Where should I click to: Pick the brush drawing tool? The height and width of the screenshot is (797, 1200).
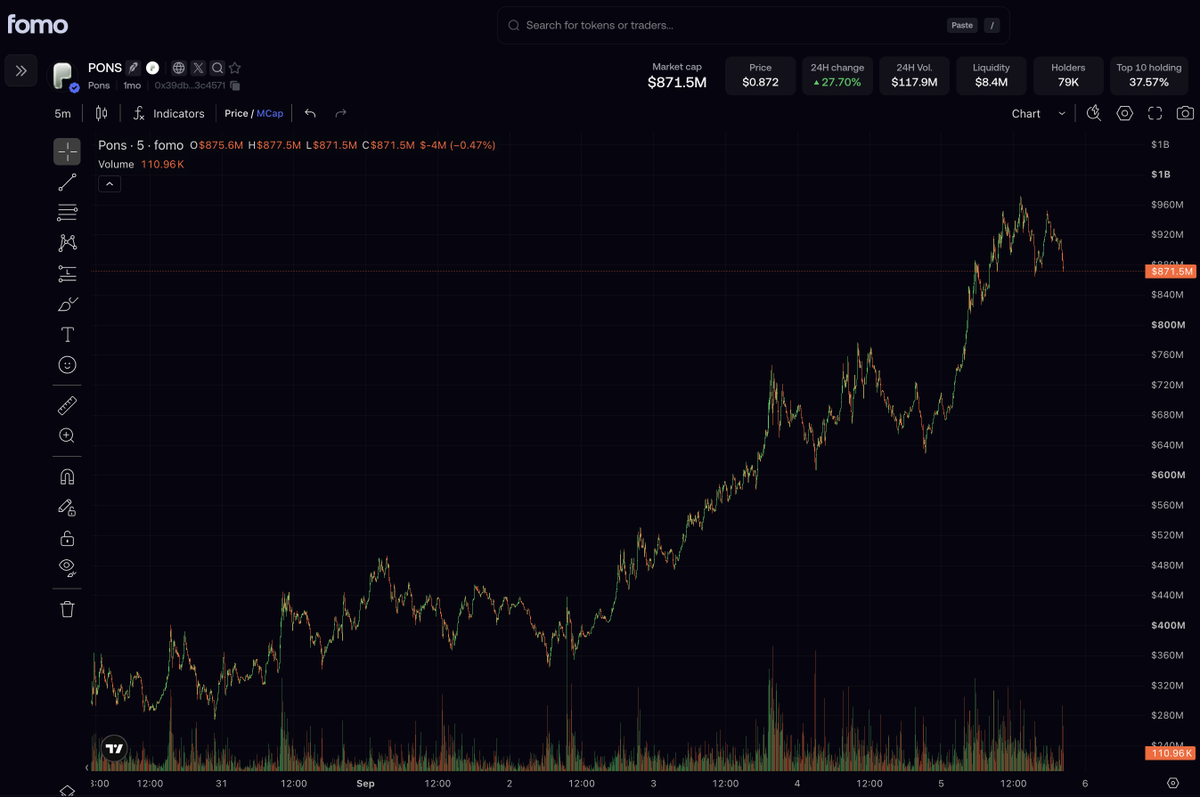(x=67, y=304)
